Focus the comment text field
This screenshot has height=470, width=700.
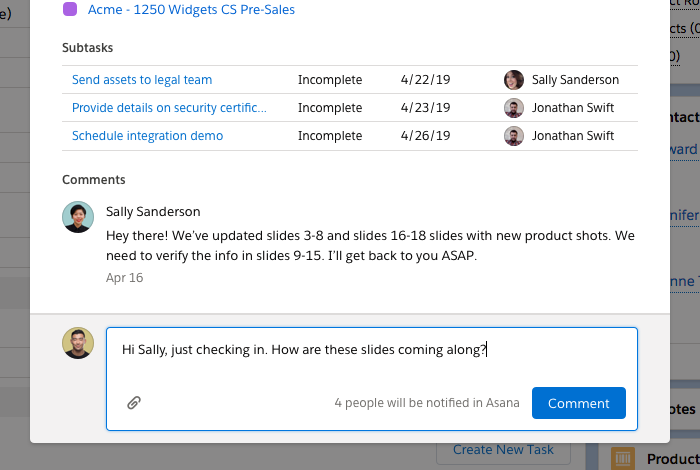pyautogui.click(x=370, y=360)
